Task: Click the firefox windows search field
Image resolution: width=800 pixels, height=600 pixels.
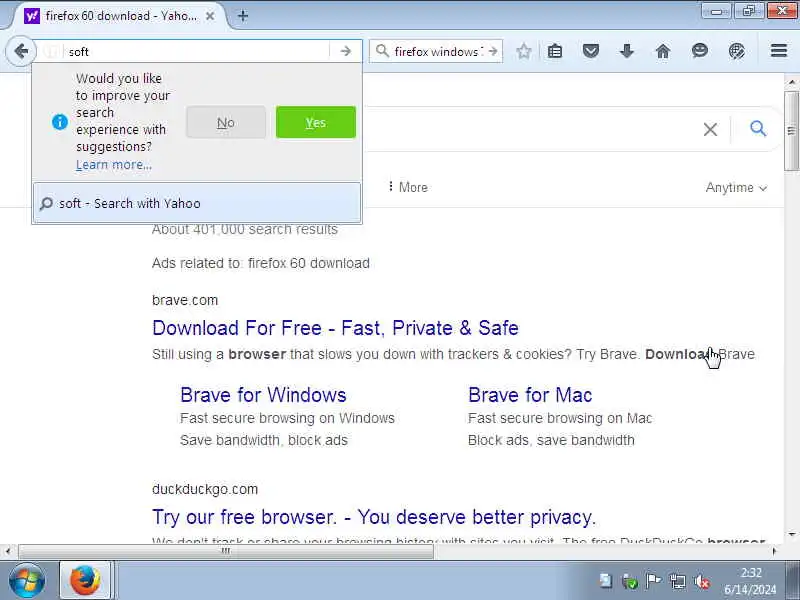Action: click(x=436, y=51)
